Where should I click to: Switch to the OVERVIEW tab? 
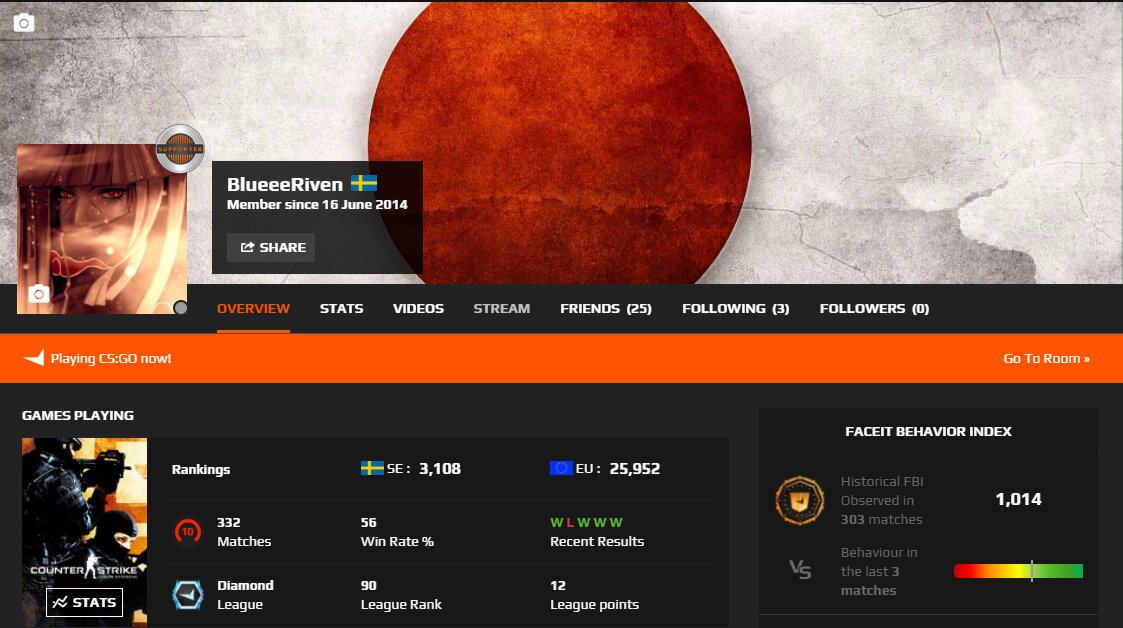(x=254, y=309)
